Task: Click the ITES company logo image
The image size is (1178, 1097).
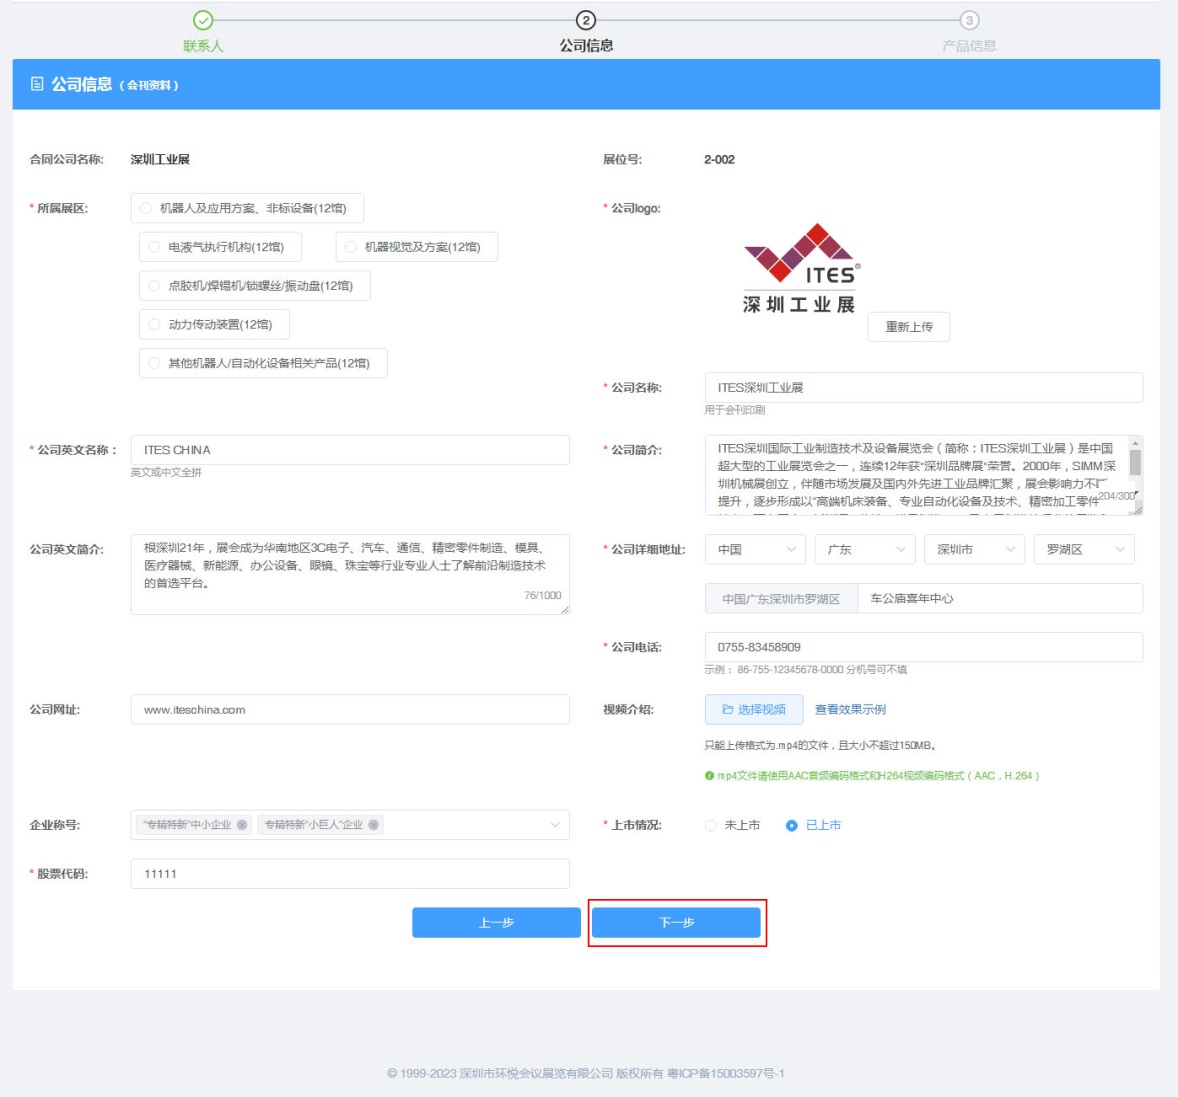Action: pyautogui.click(x=800, y=268)
